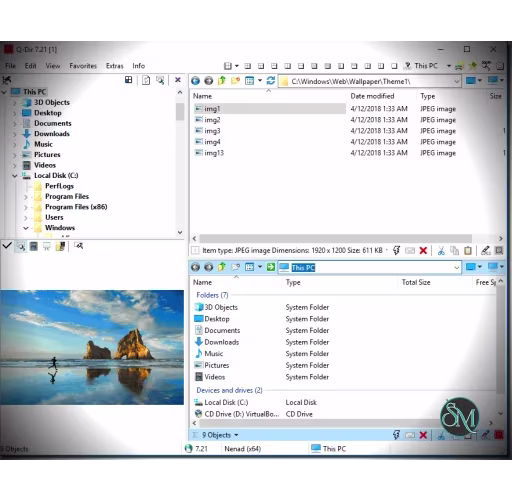Click the red Delete X in upper status bar
The height and width of the screenshot is (500, 512).
[x=423, y=251]
